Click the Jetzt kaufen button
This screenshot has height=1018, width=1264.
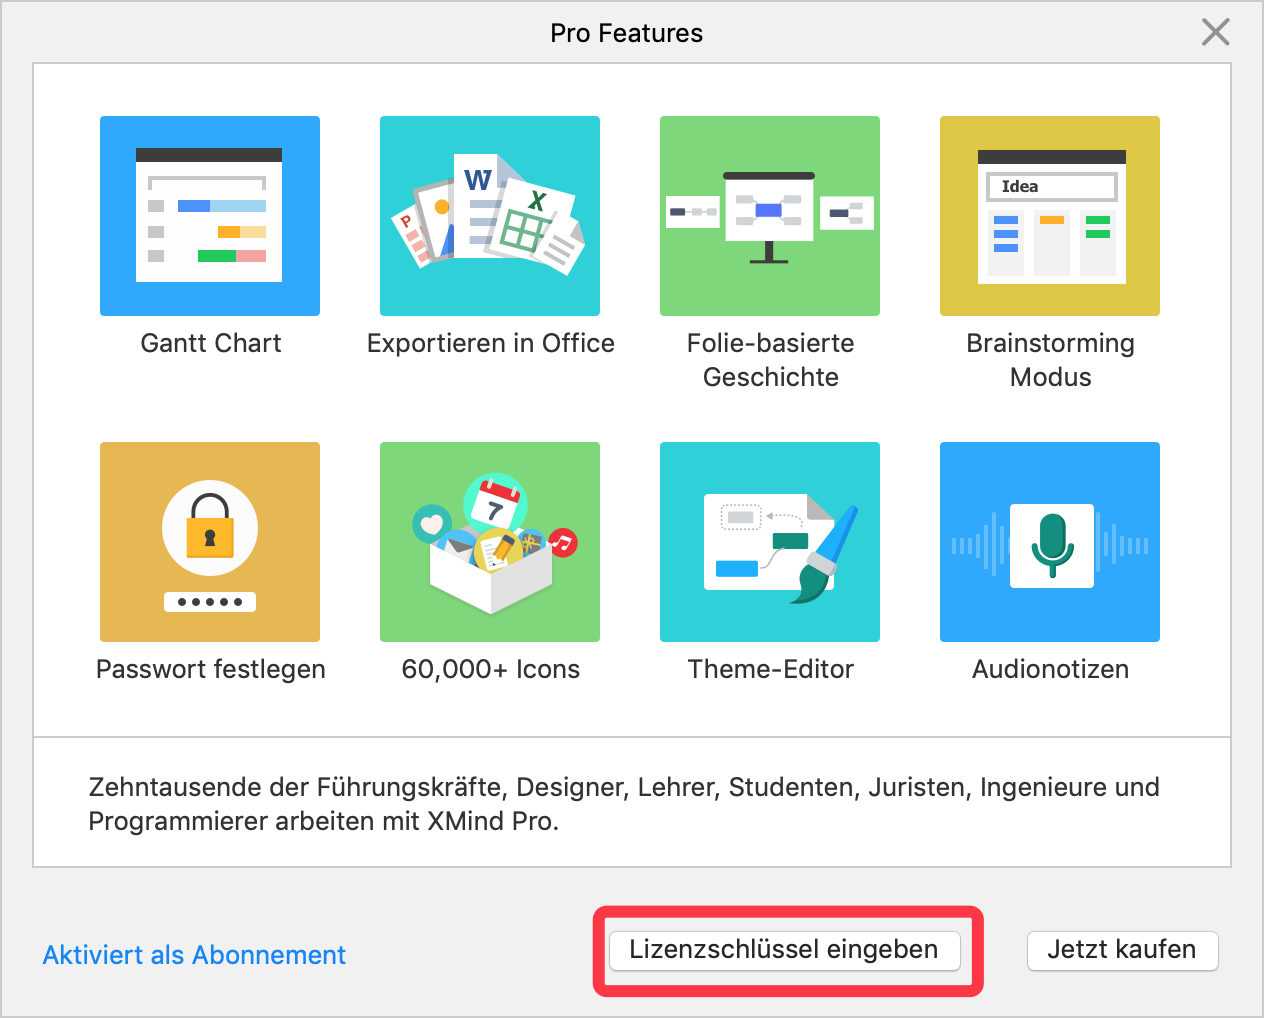pyautogui.click(x=1122, y=950)
